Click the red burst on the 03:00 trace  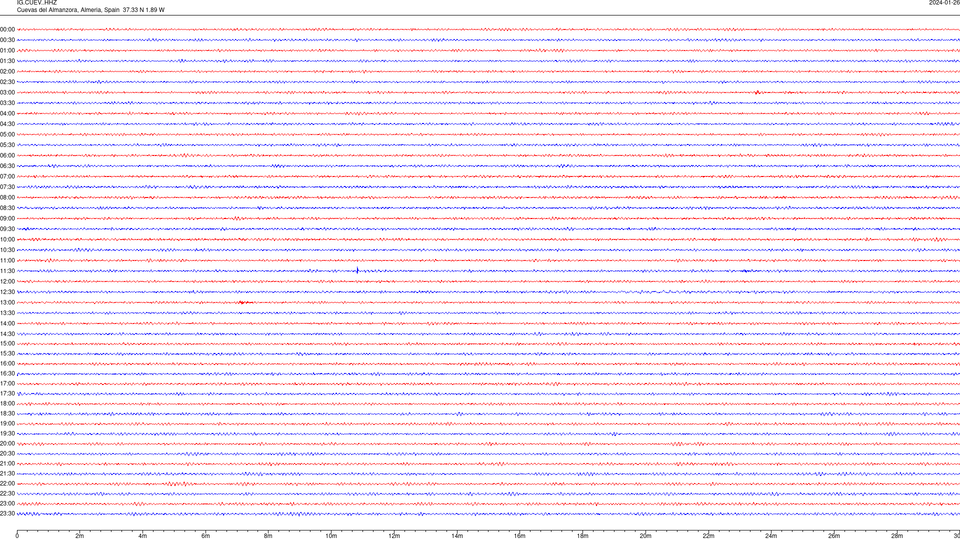point(757,92)
